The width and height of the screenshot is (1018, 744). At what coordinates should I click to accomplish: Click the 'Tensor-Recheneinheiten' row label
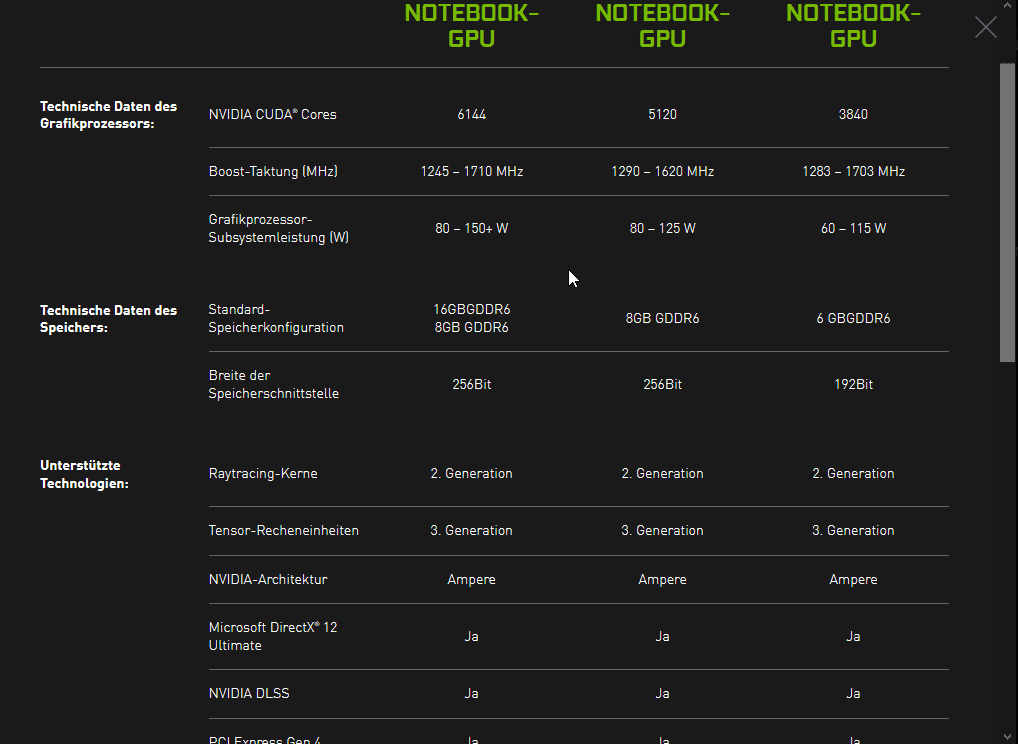point(284,530)
